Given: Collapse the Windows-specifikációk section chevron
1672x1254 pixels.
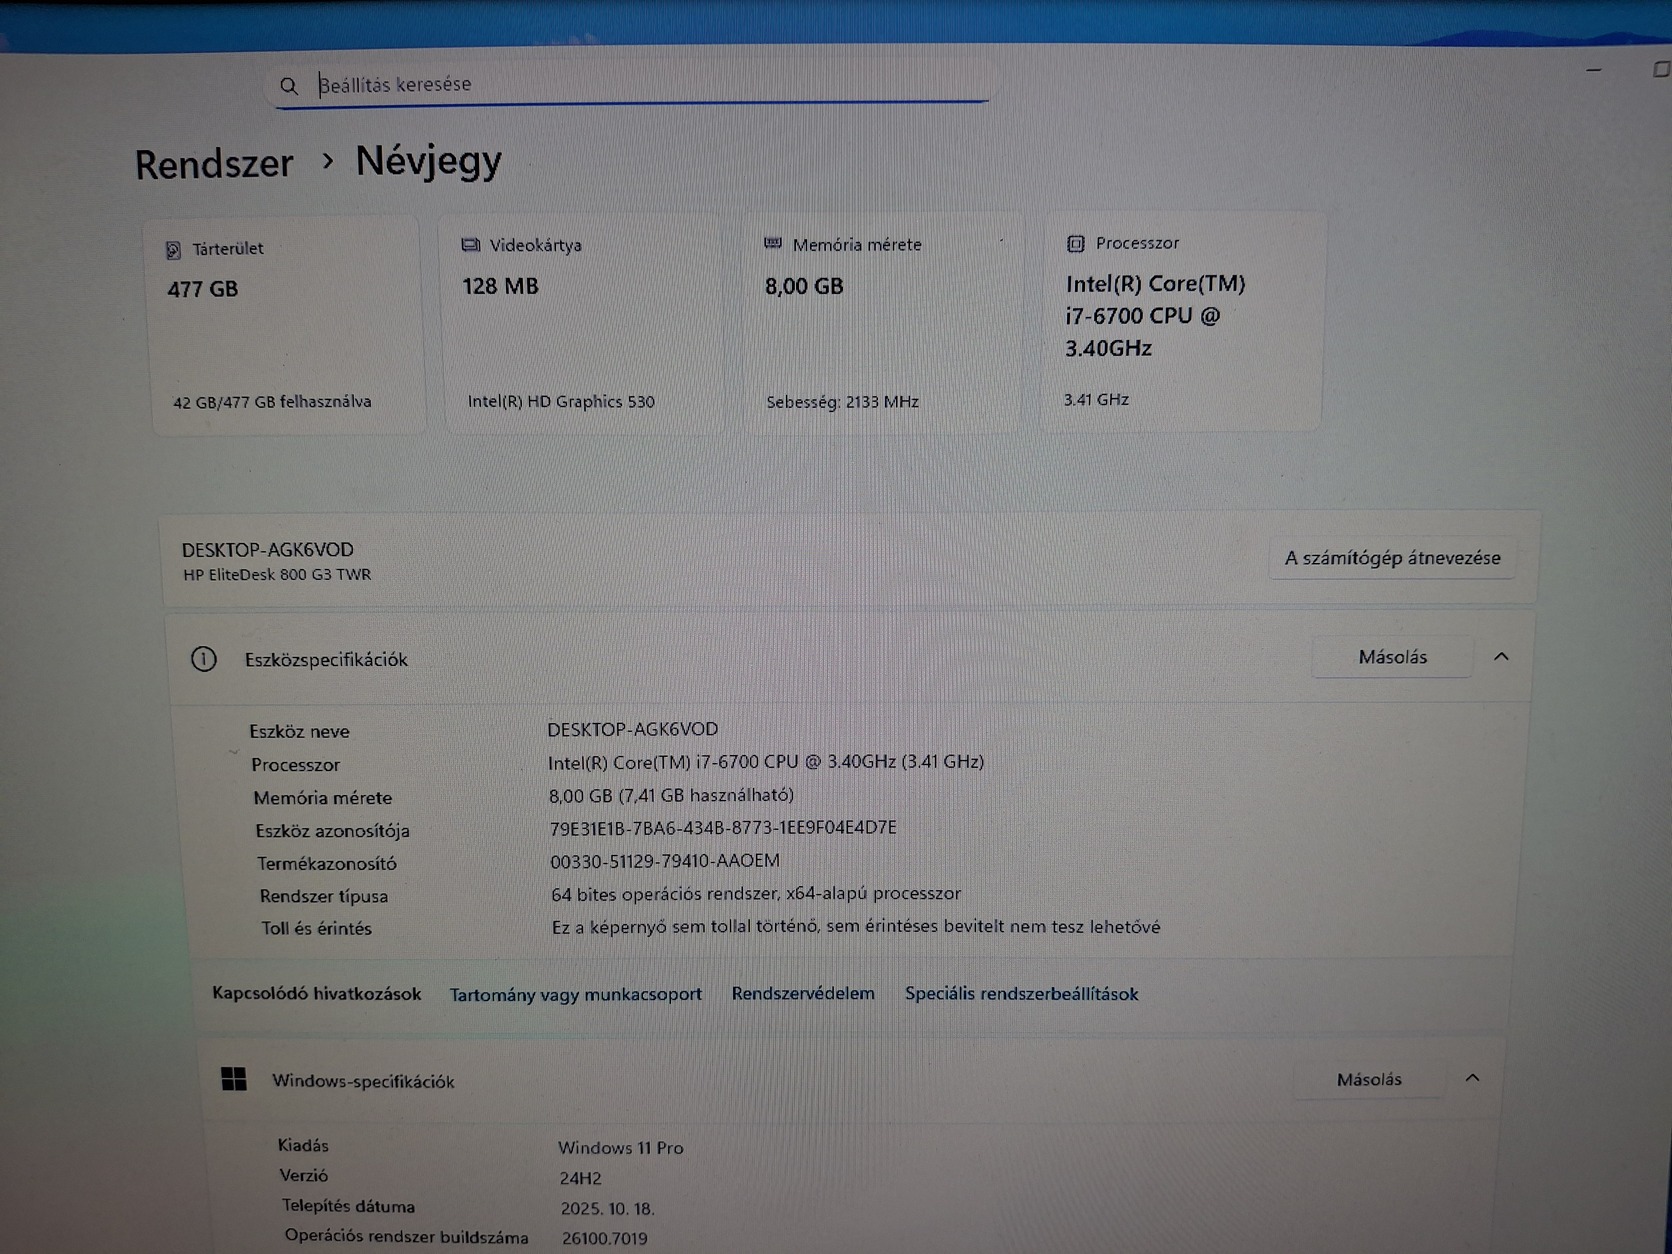Looking at the screenshot, I should coord(1472,1078).
